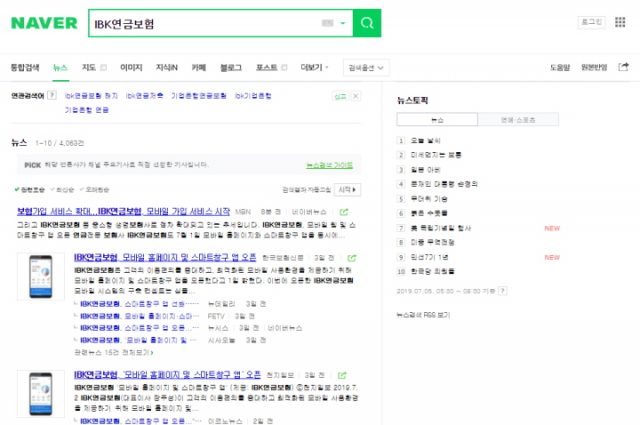The height and width of the screenshot is (425, 640).
Task: Open the on-screen keyboard icon in search box
Action: (327, 23)
